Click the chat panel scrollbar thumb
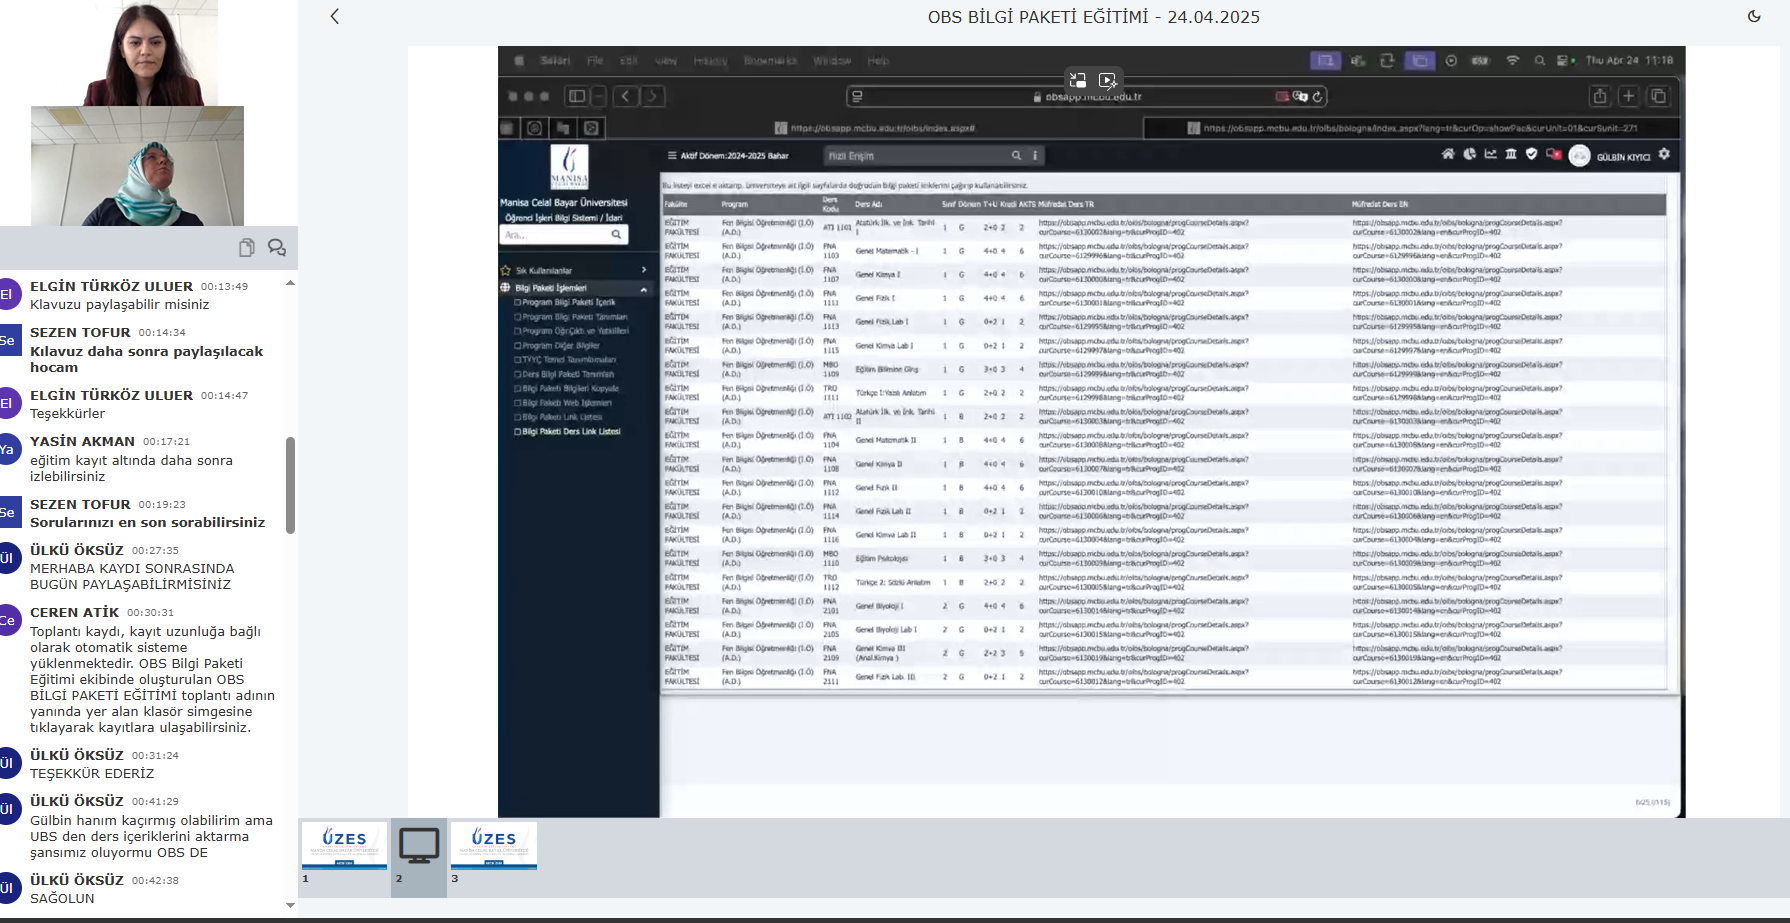 [290, 485]
